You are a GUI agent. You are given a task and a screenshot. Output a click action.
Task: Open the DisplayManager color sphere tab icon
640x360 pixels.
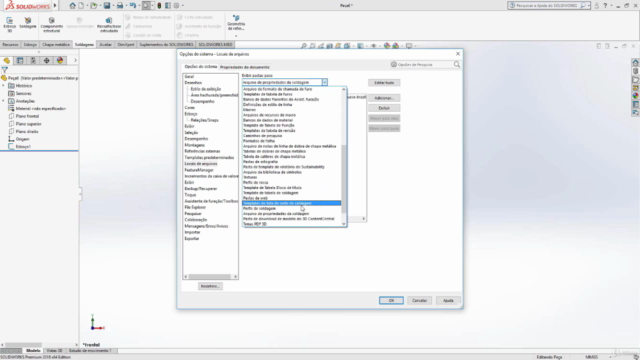60,60
